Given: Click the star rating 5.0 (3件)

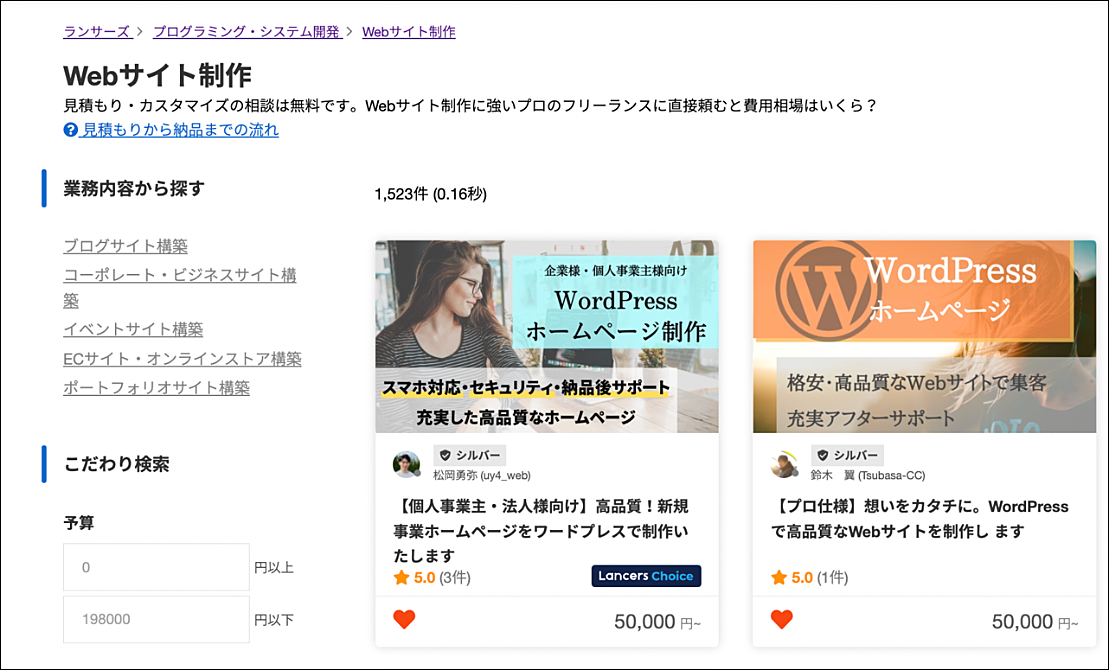Looking at the screenshot, I should (432, 578).
